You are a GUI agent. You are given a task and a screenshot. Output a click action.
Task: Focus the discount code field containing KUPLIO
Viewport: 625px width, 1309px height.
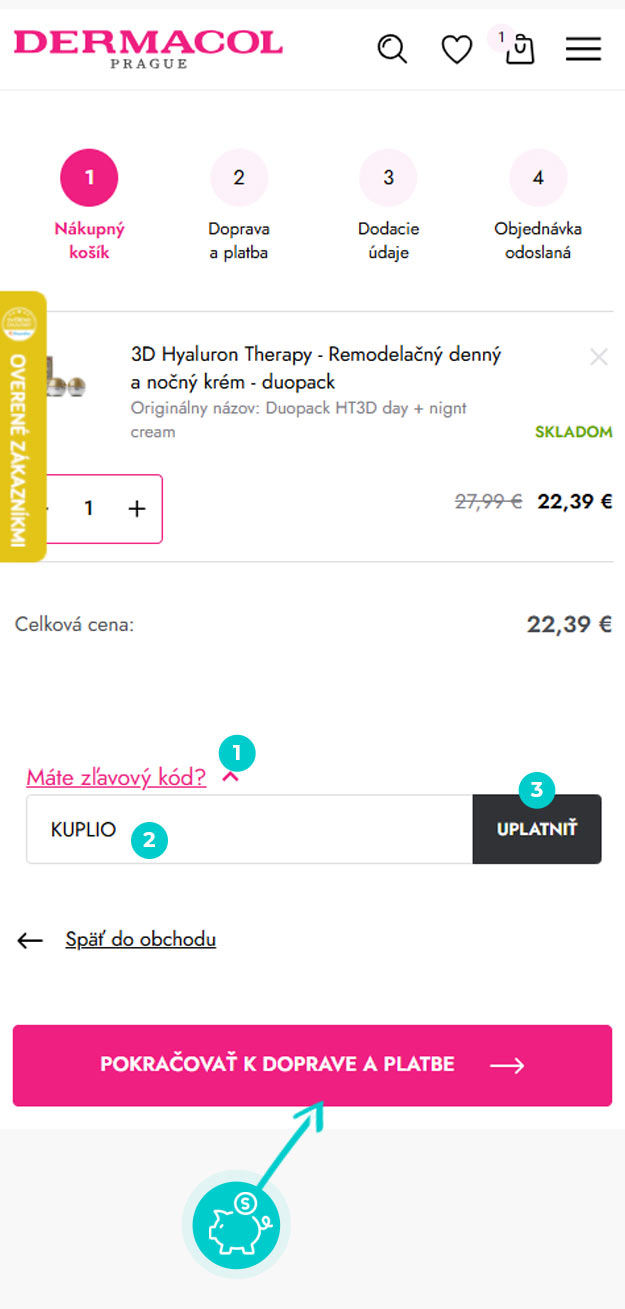(249, 829)
